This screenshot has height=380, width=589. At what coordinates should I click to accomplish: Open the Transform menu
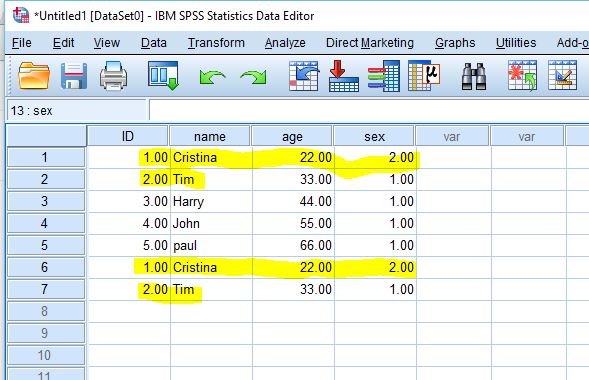(216, 43)
